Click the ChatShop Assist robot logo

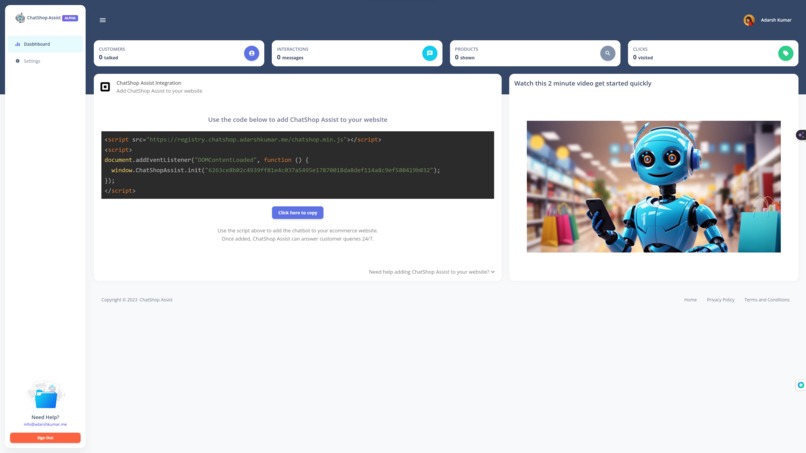tap(20, 18)
